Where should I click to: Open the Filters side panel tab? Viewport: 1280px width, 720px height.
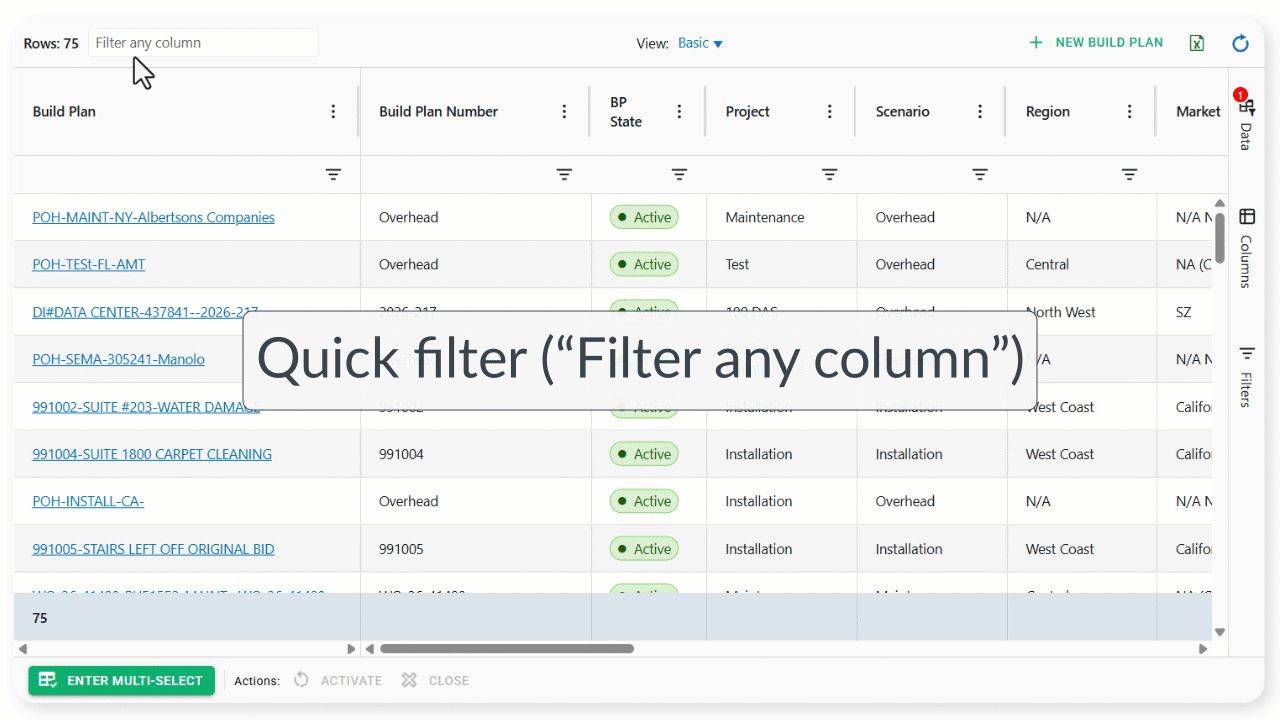tap(1246, 376)
